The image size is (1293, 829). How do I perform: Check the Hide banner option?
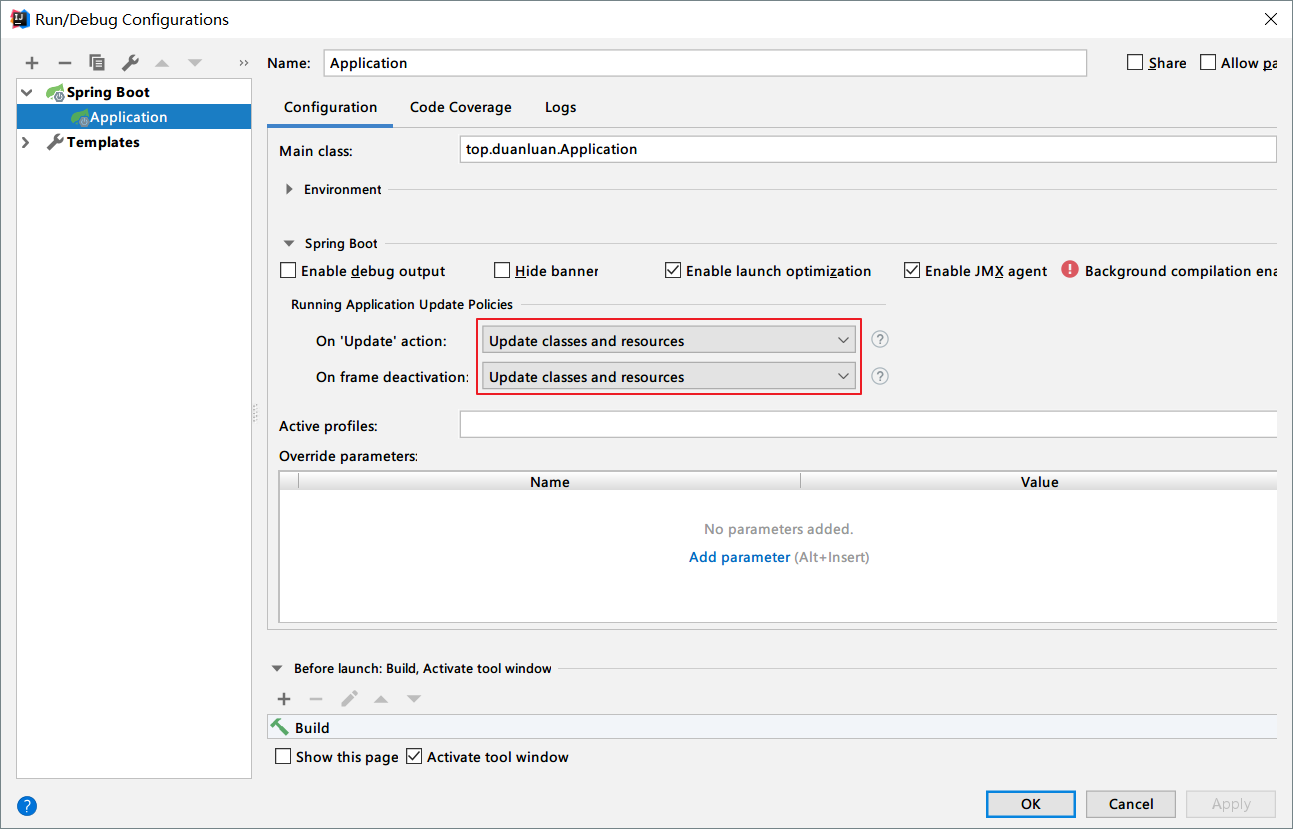click(502, 270)
